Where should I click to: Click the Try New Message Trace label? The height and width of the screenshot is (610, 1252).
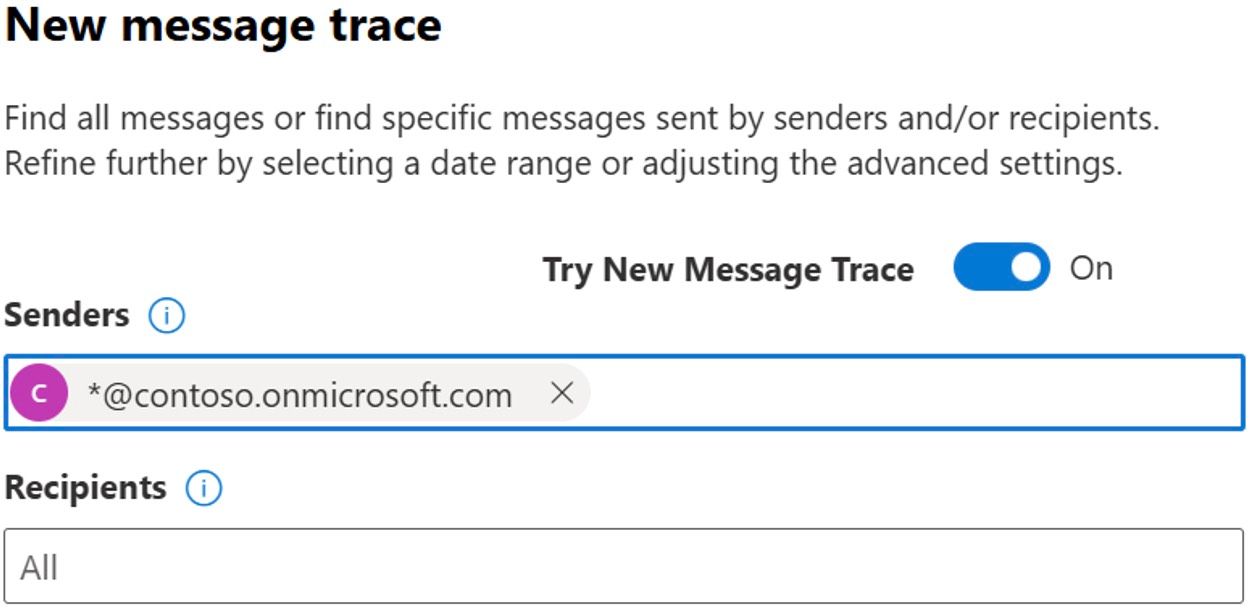728,269
